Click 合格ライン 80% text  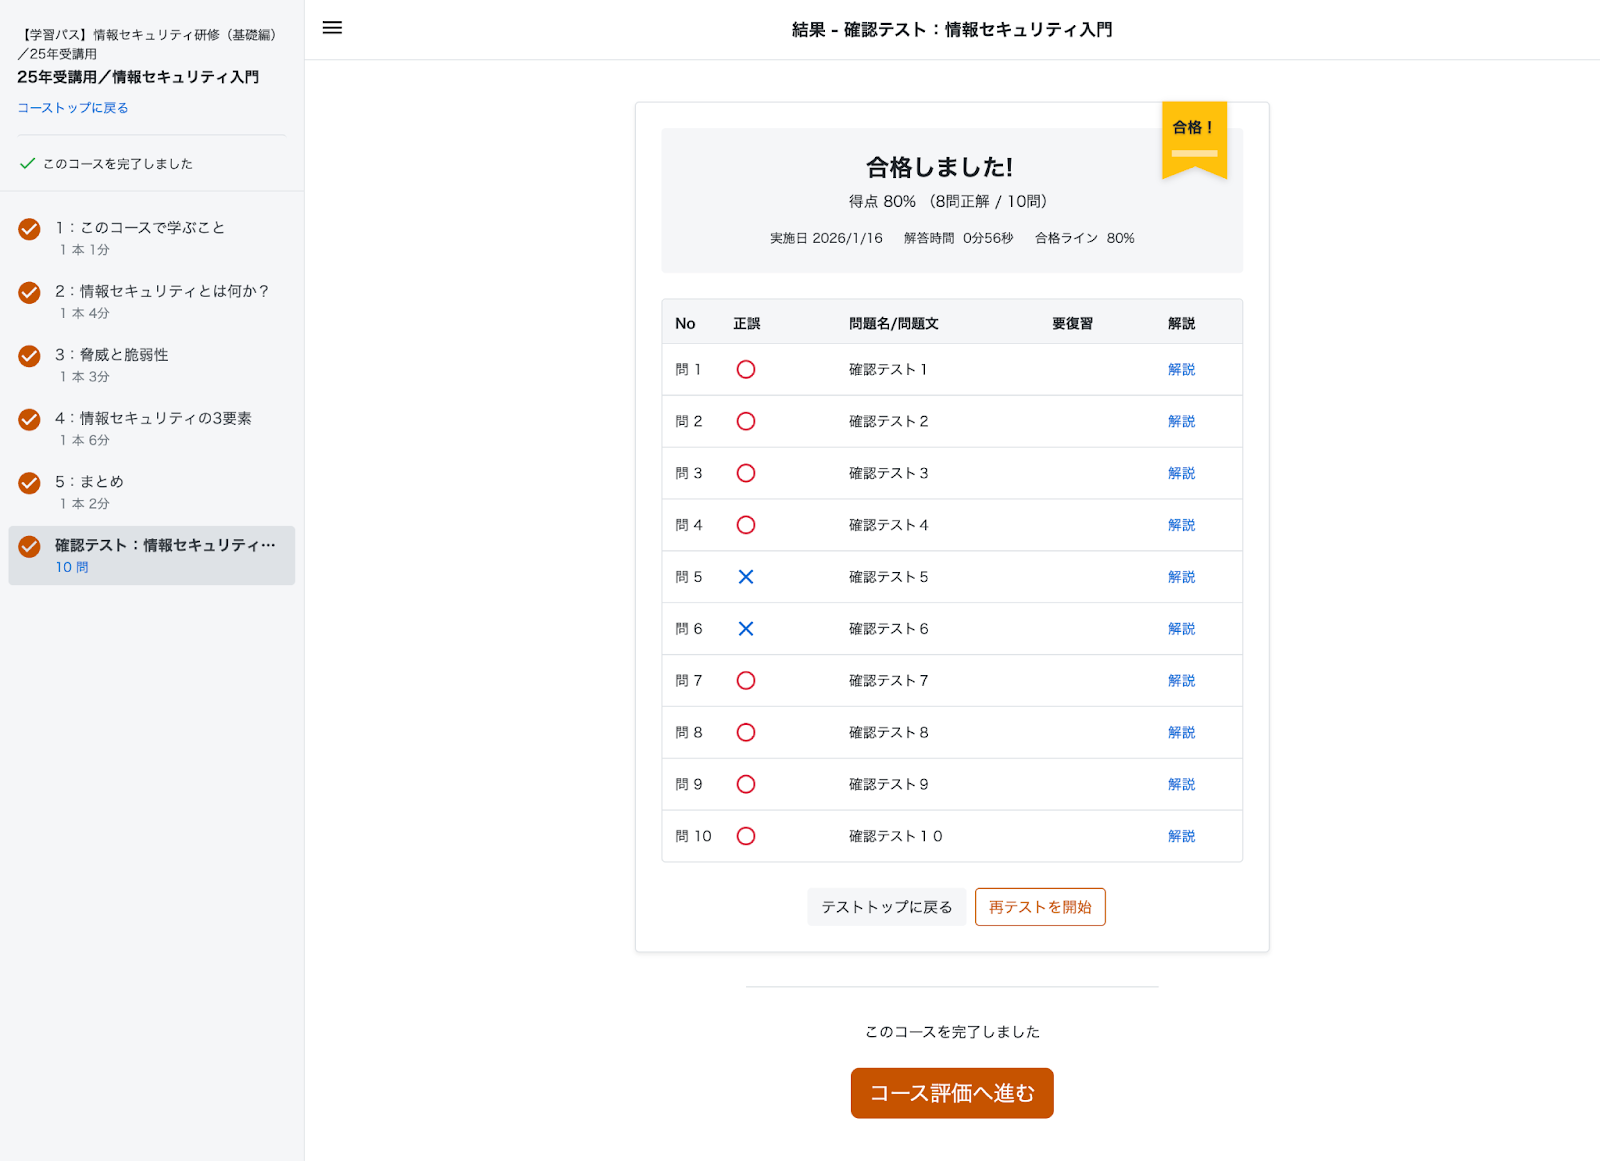(x=1085, y=238)
